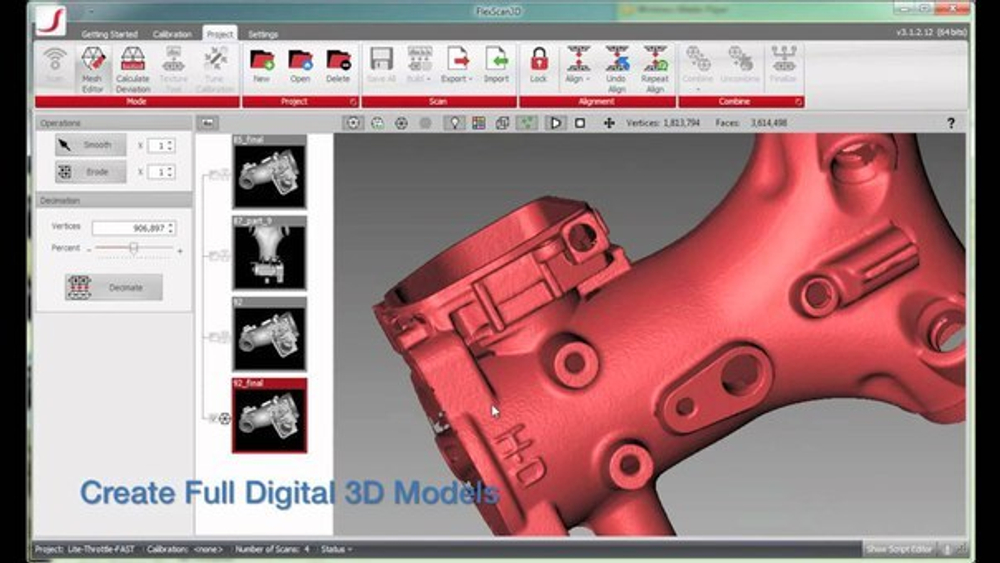Screen dimensions: 1000x563
Task: Adjust the Smooth multiplier spinner arrows
Action: (170, 145)
